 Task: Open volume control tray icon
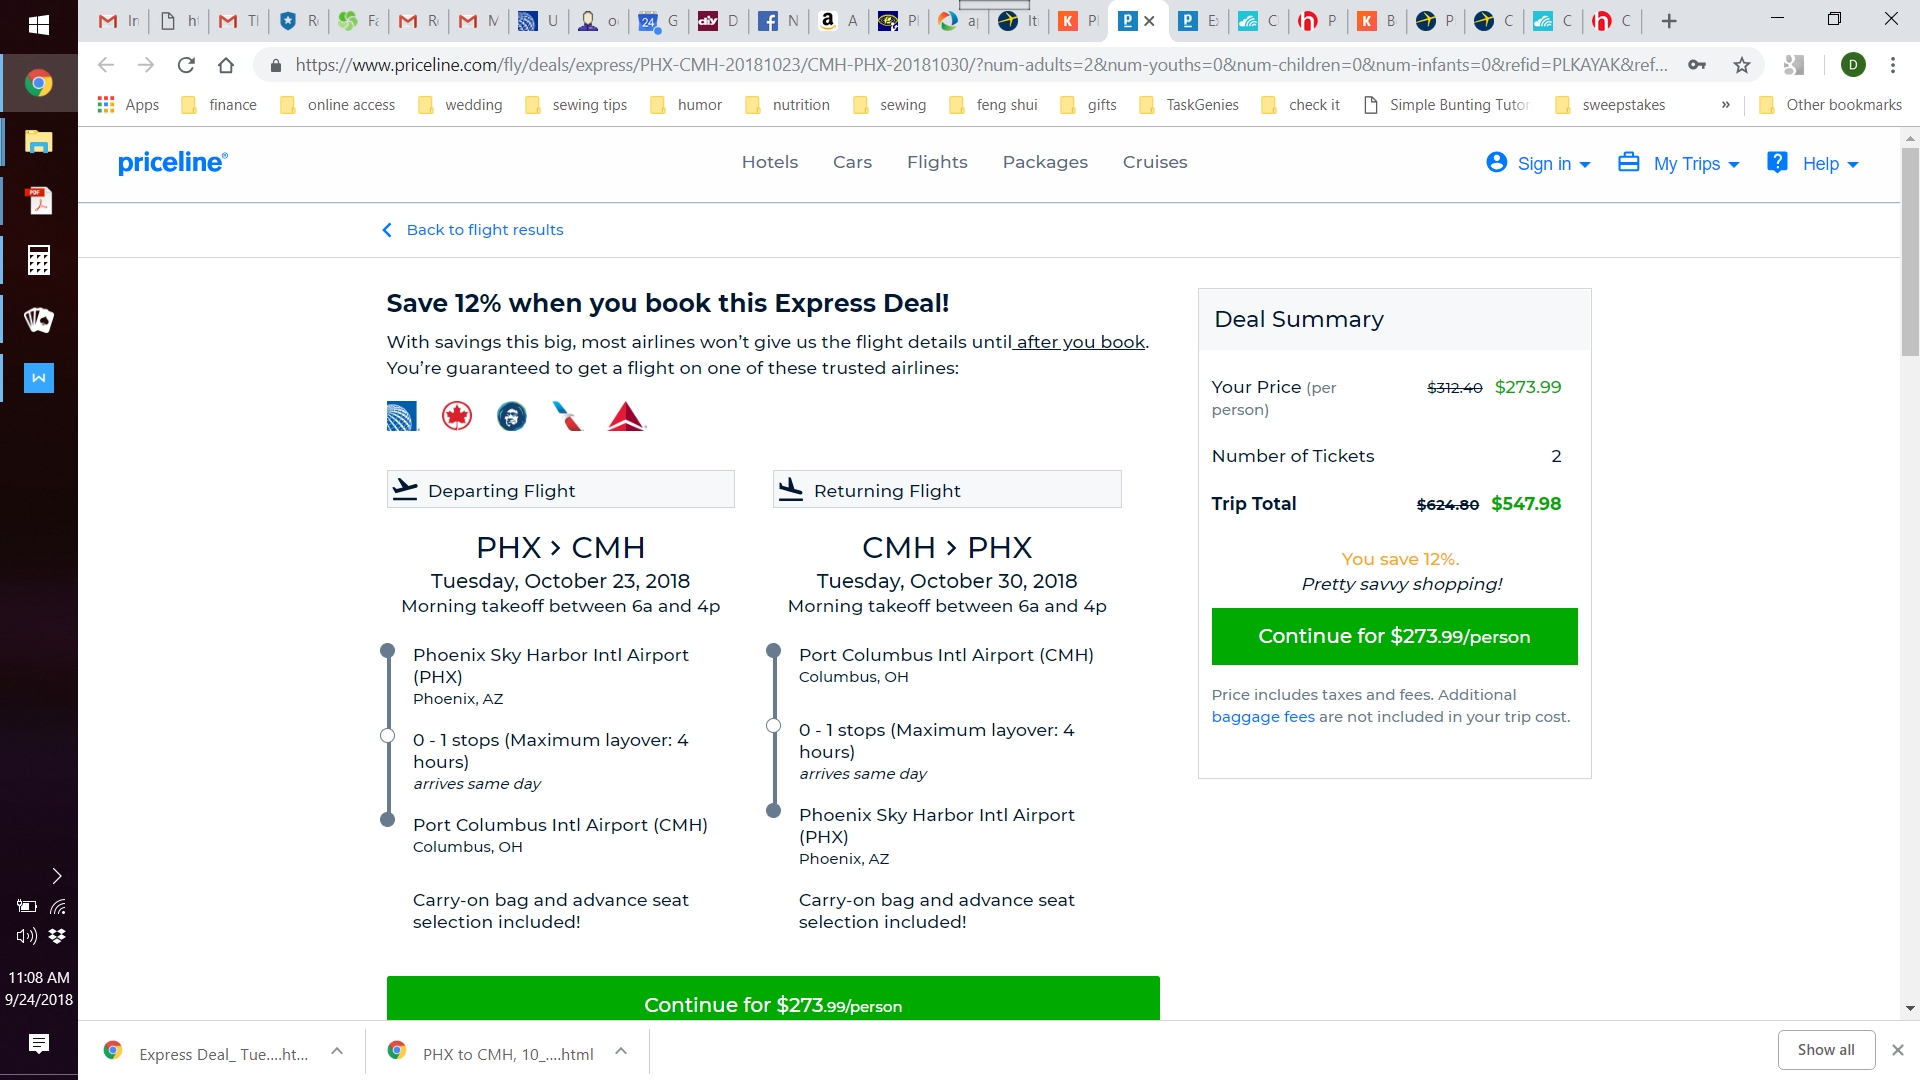point(26,936)
